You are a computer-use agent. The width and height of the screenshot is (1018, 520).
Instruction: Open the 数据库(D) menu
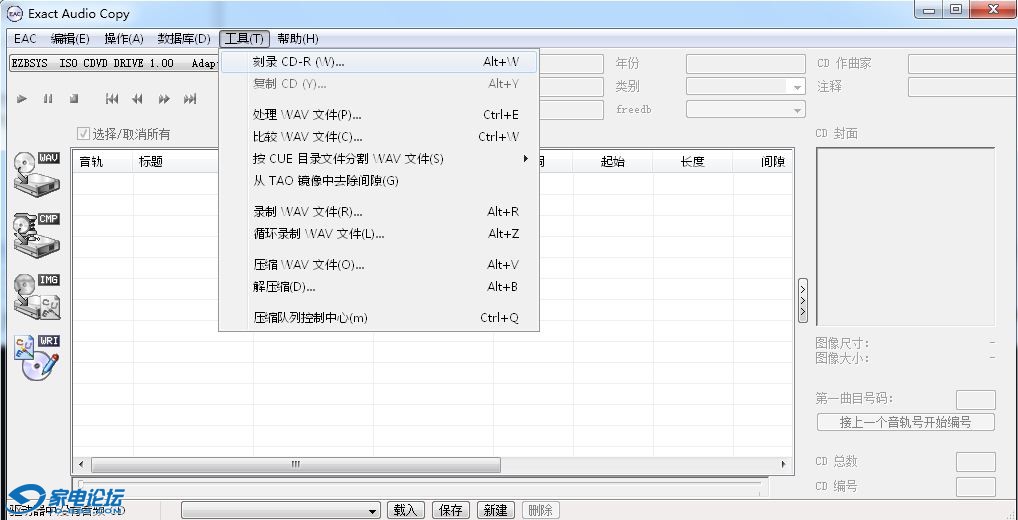(184, 39)
